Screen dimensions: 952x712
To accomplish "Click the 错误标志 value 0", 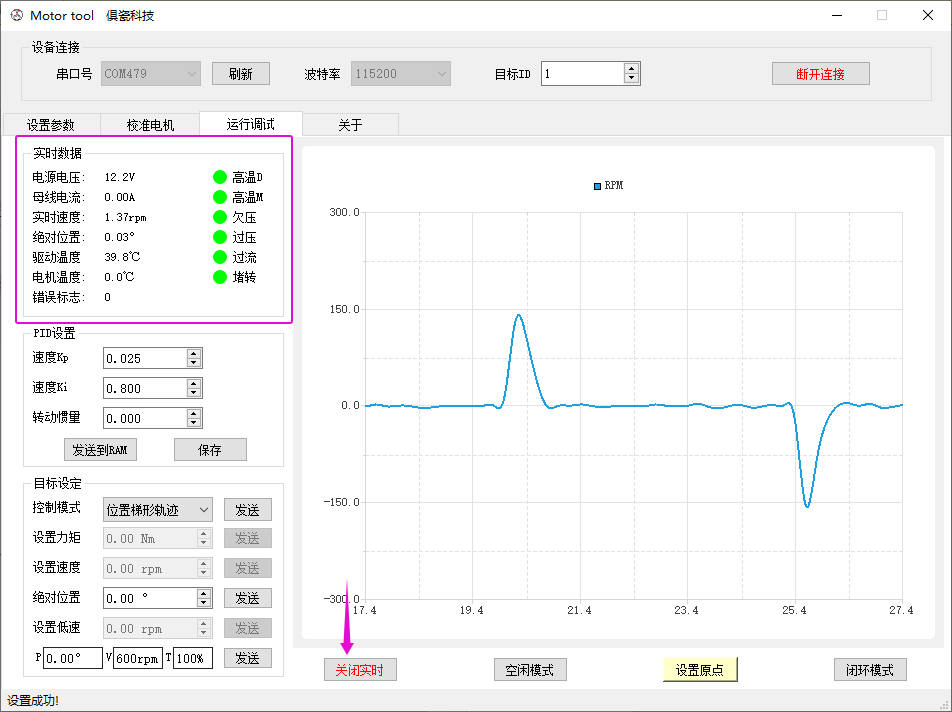I will 107,297.
